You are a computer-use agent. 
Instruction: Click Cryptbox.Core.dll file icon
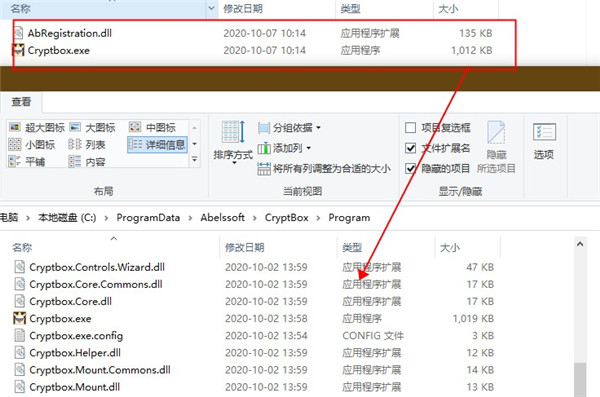tap(20, 301)
